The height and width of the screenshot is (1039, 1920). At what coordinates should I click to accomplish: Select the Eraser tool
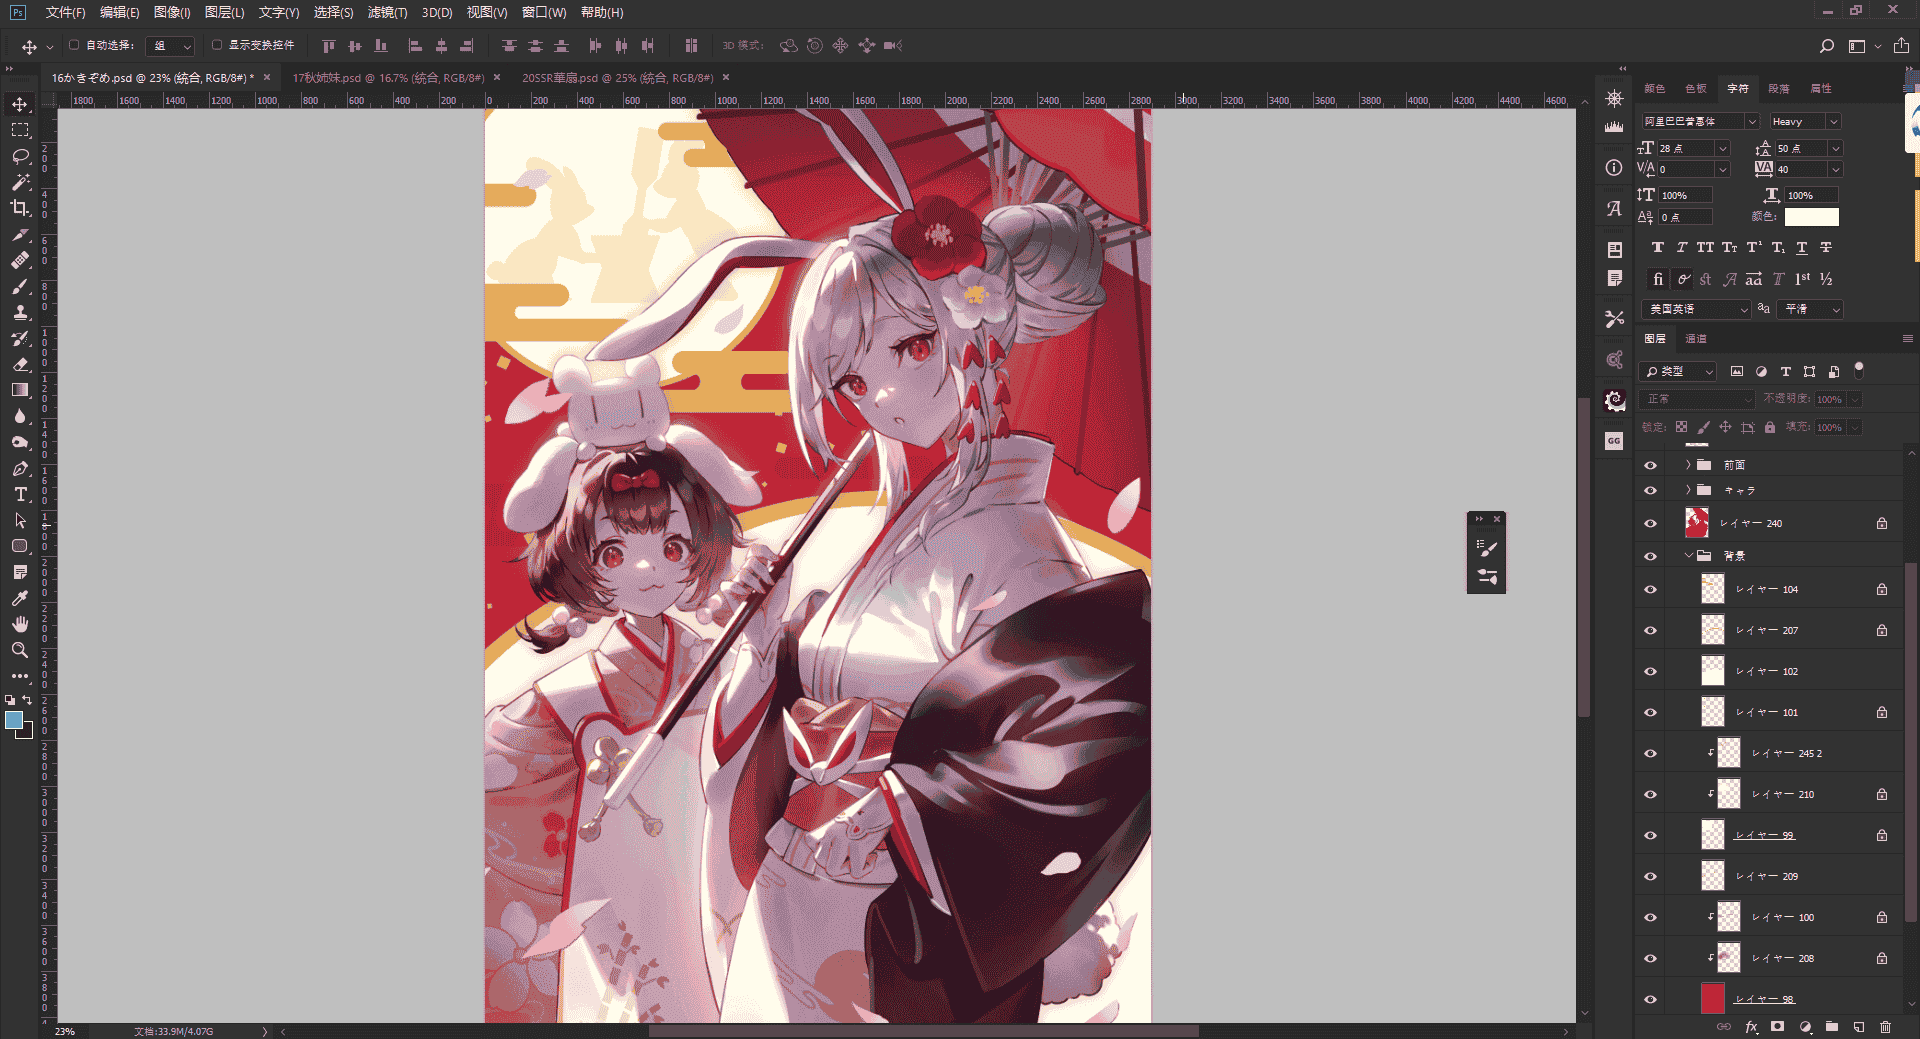pos(20,364)
